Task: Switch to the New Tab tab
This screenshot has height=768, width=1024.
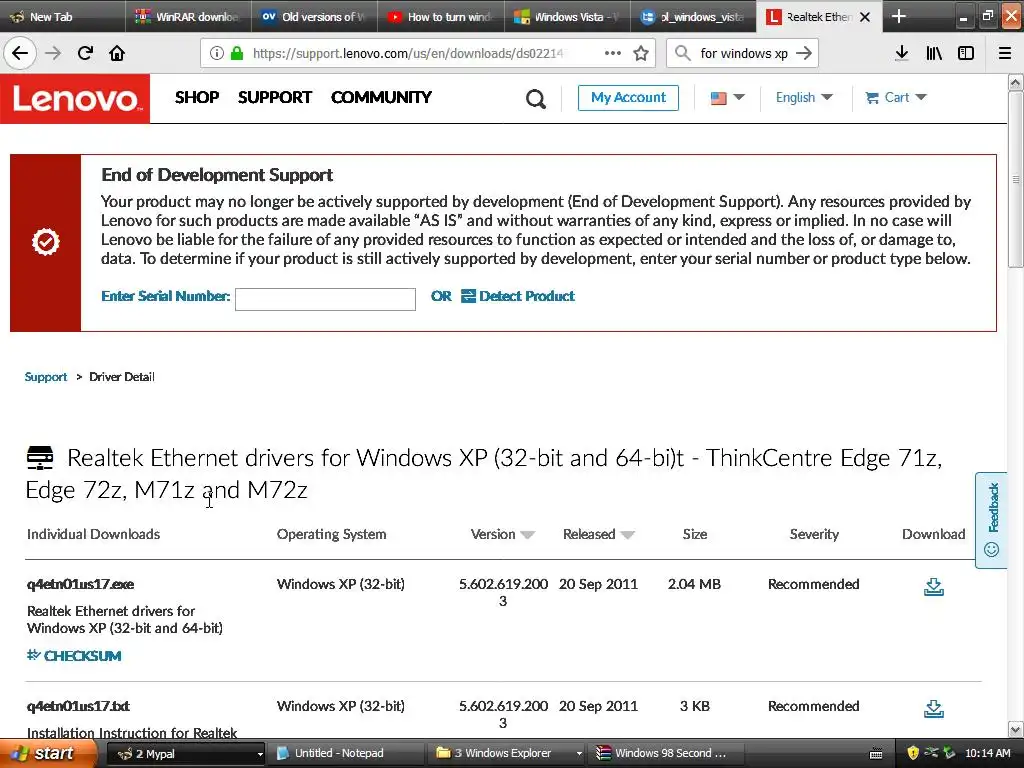Action: [x=63, y=16]
